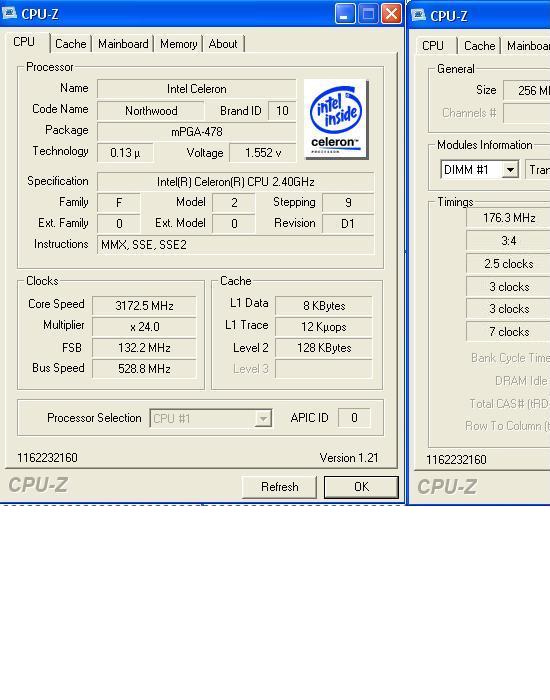Open the Cache tab in second window

(x=479, y=46)
